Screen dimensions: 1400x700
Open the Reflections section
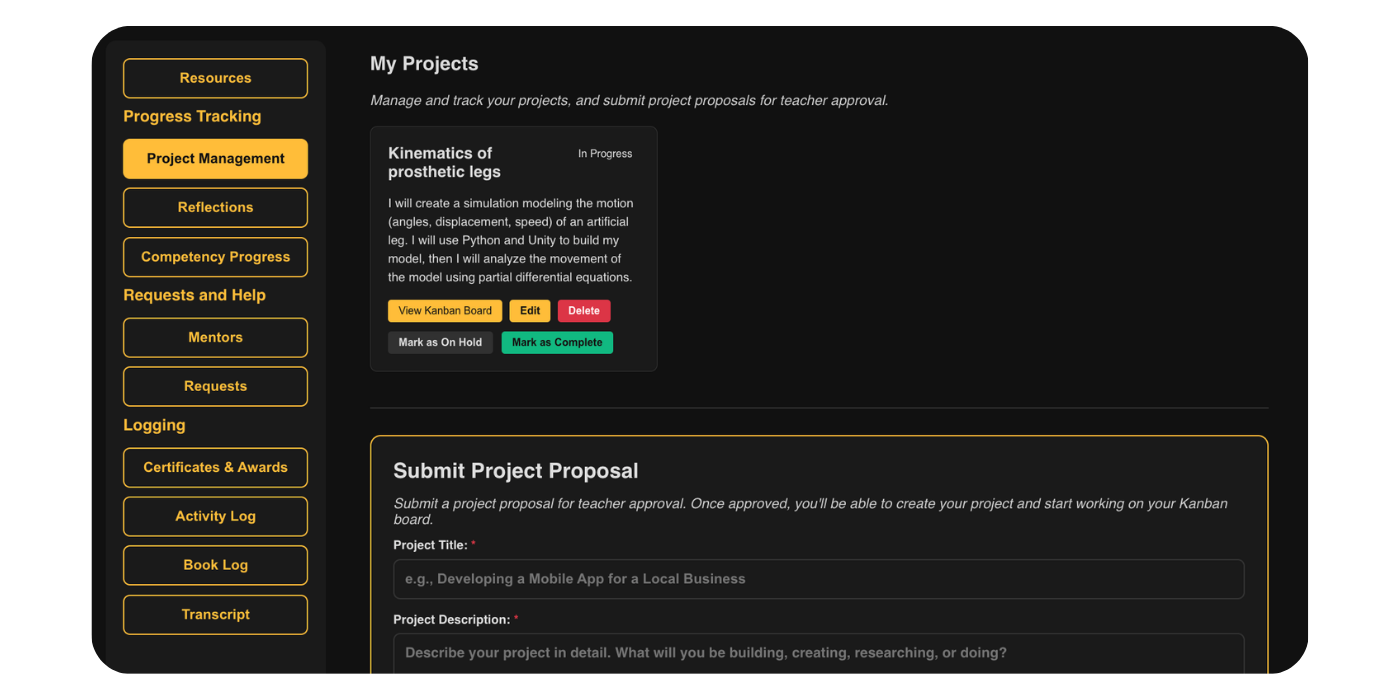click(x=214, y=207)
